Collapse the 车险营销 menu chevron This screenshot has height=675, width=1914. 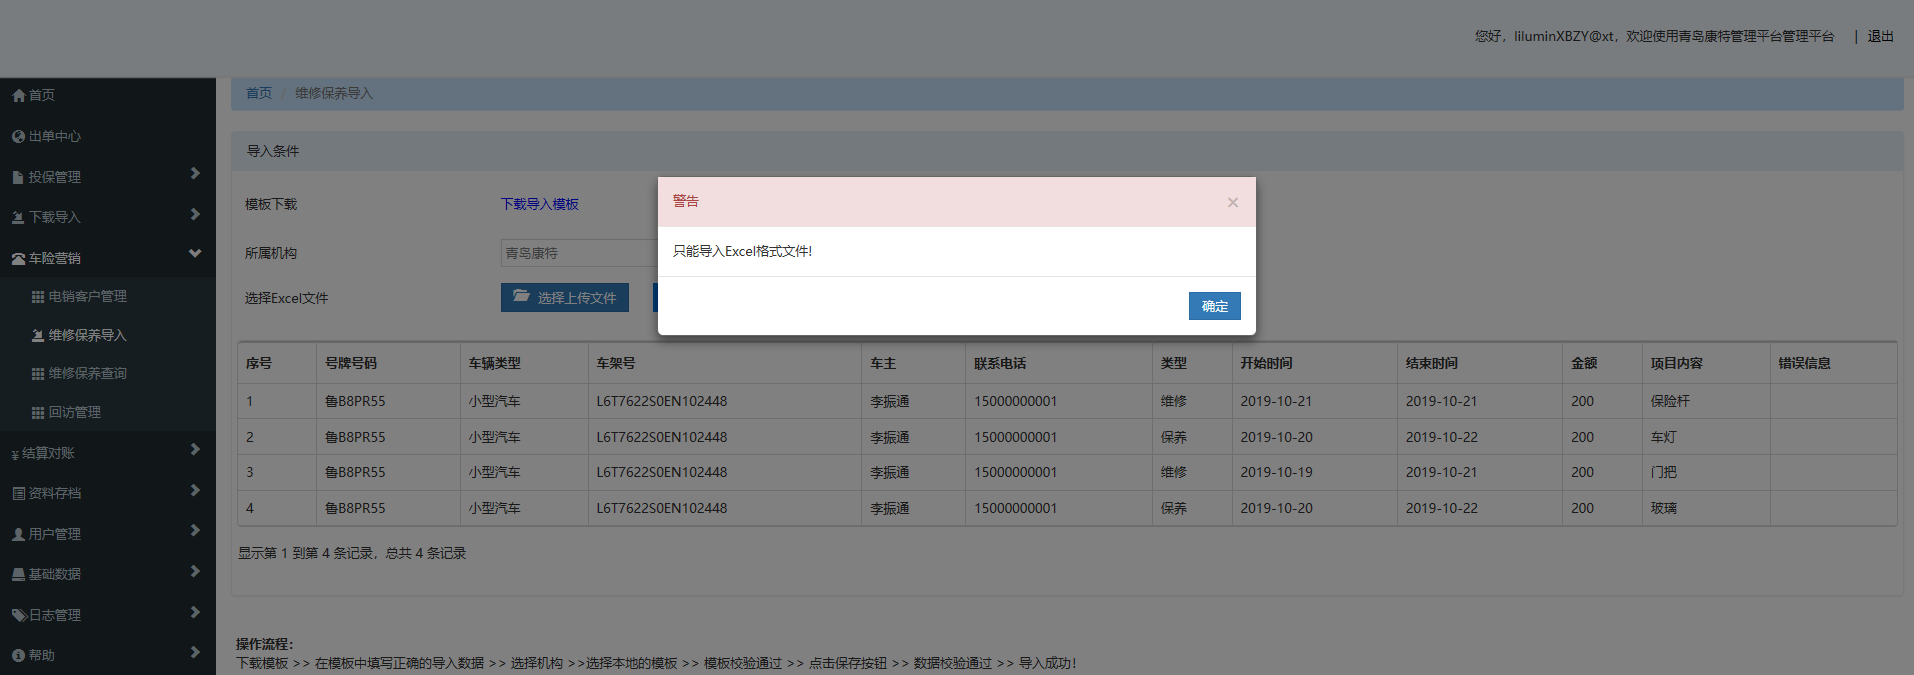(x=195, y=254)
